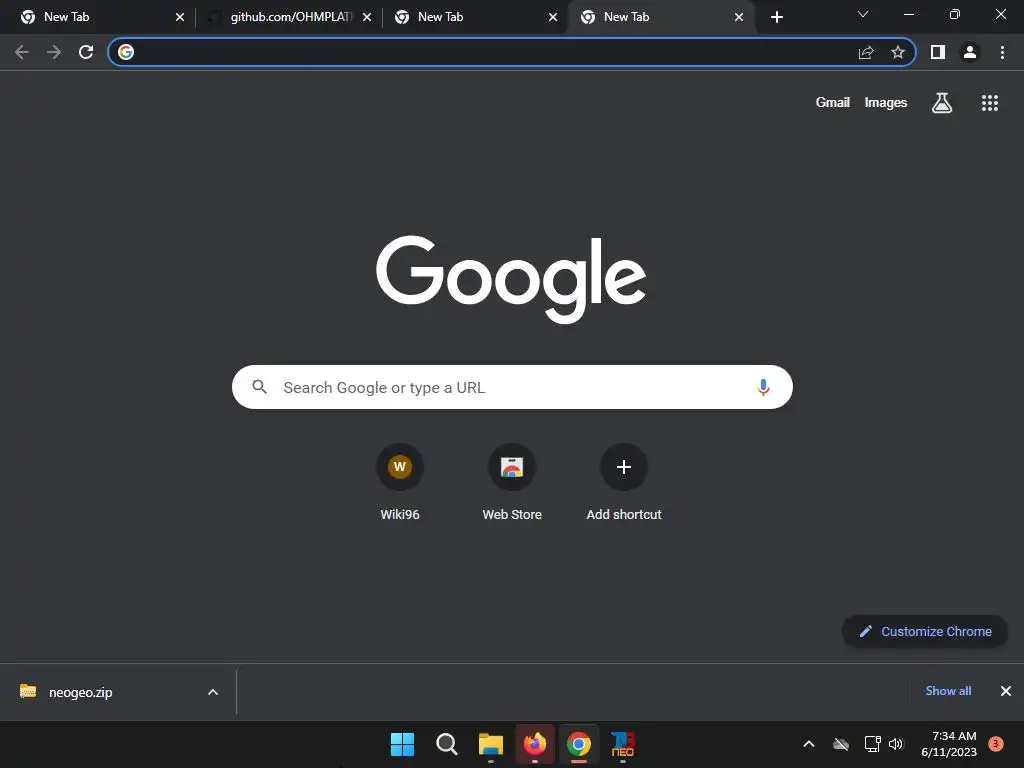Click the Search Google or type a URL box
1024x768 pixels.
[512, 387]
